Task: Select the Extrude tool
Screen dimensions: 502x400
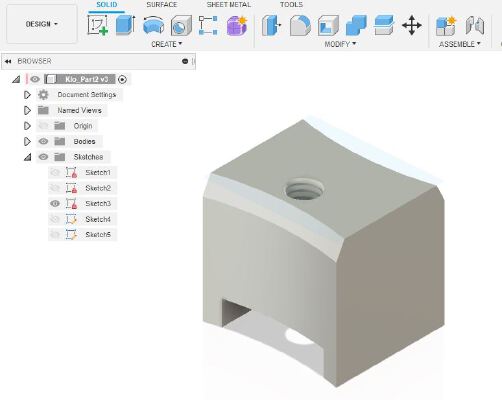Action: [125, 25]
